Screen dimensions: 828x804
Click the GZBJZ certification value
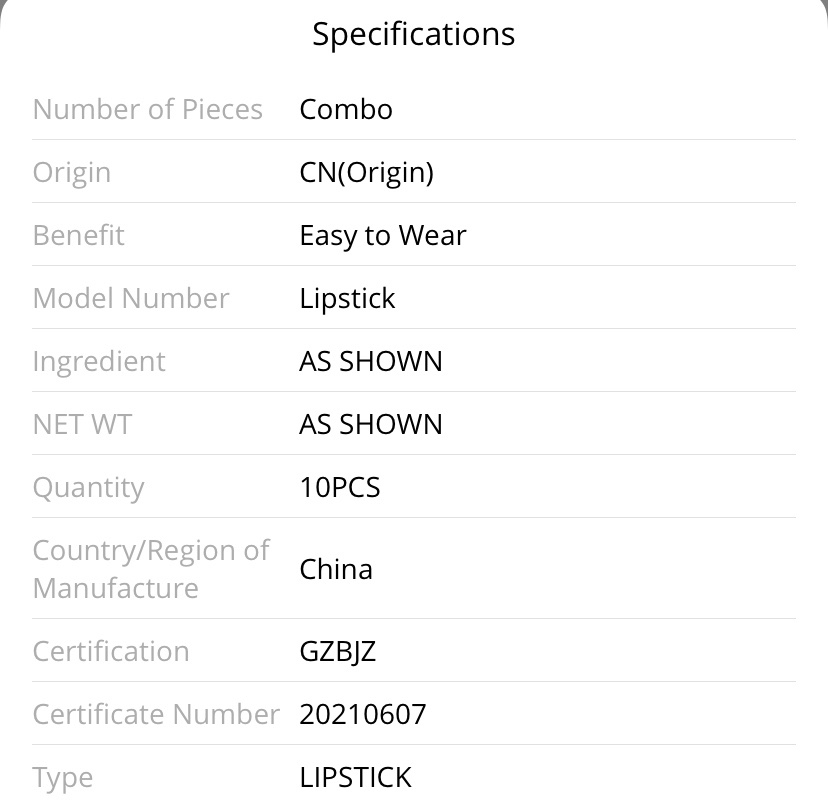(337, 652)
